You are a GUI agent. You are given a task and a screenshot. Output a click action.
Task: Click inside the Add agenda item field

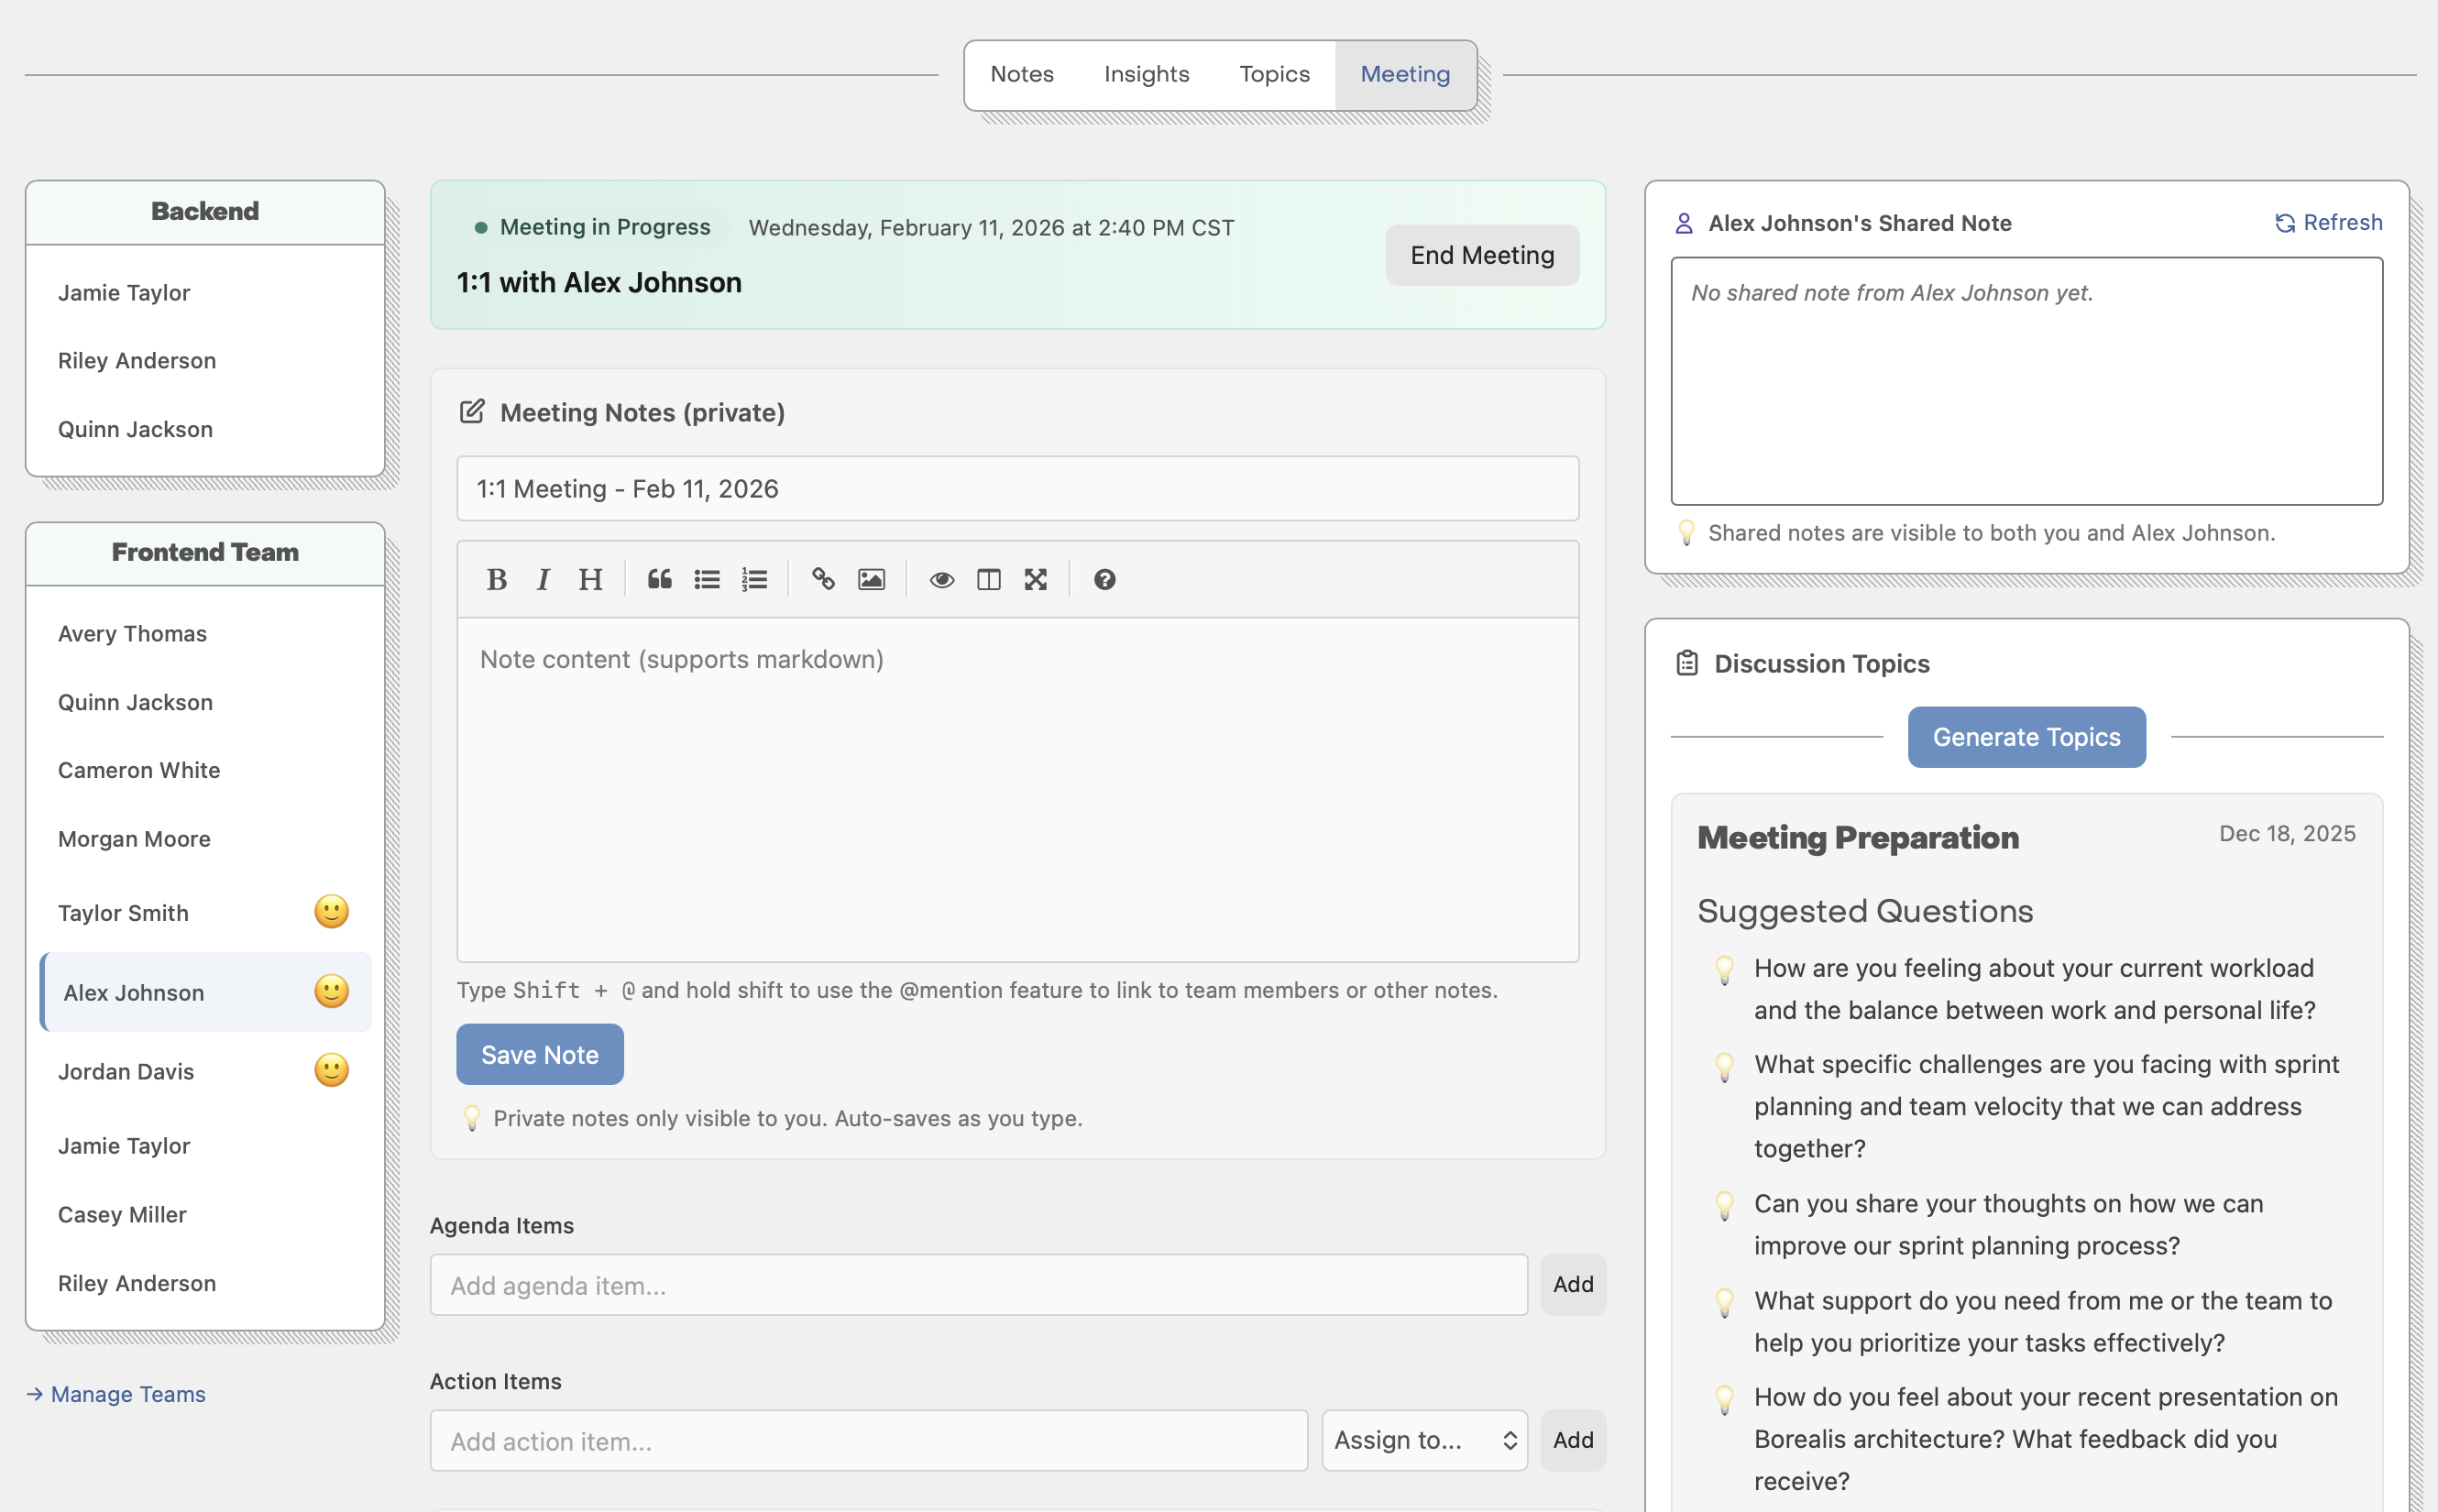978,1285
